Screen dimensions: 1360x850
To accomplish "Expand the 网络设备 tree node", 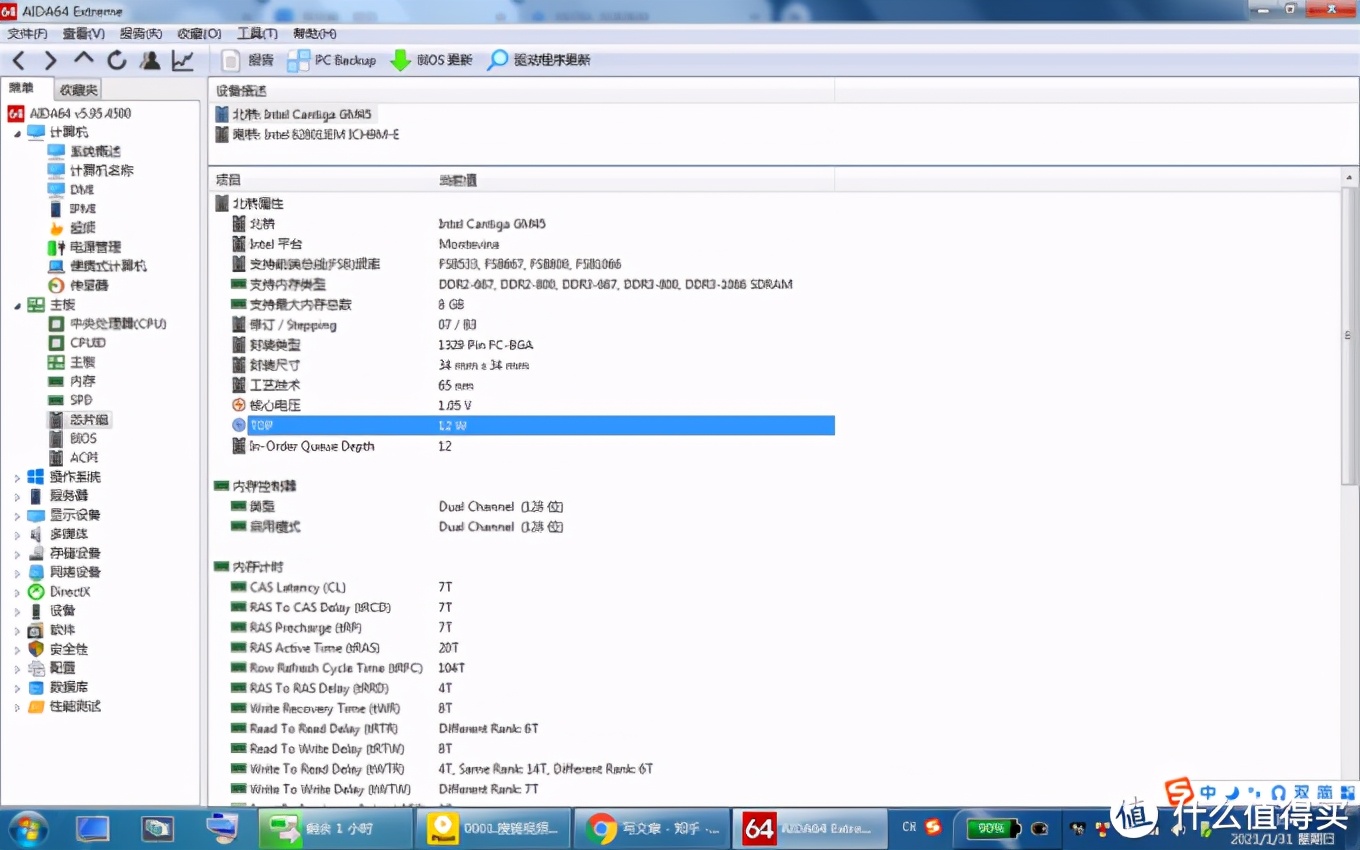I will click(17, 572).
